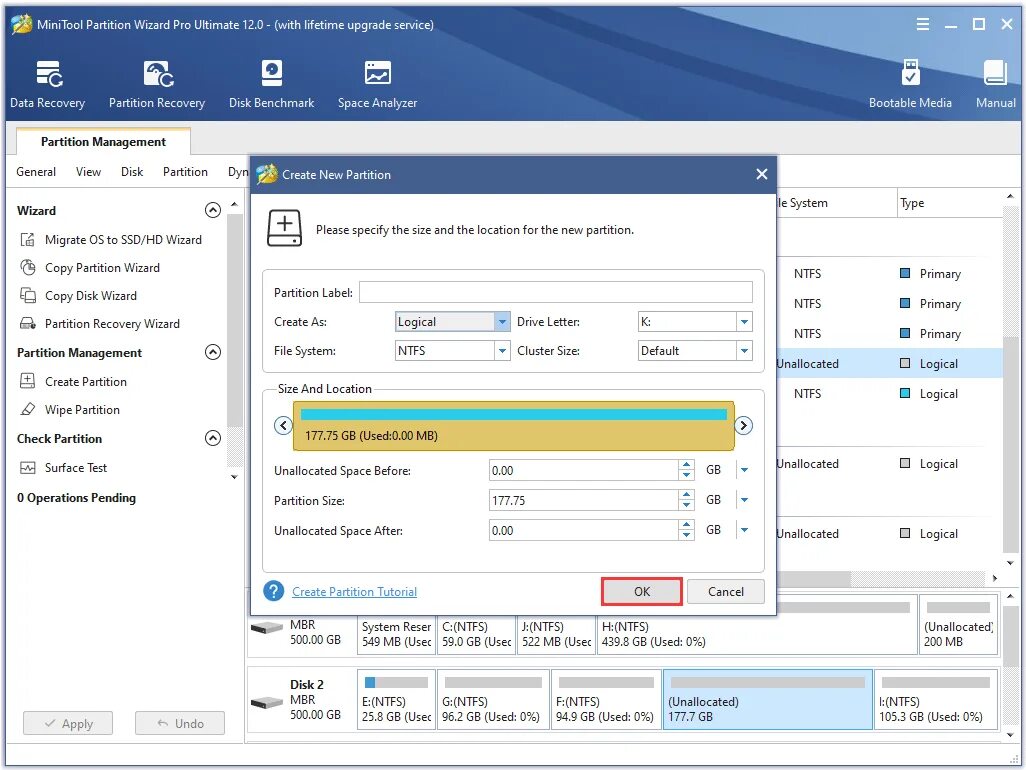Switch to Partition Management tab
Image resolution: width=1026 pixels, height=770 pixels.
103,141
